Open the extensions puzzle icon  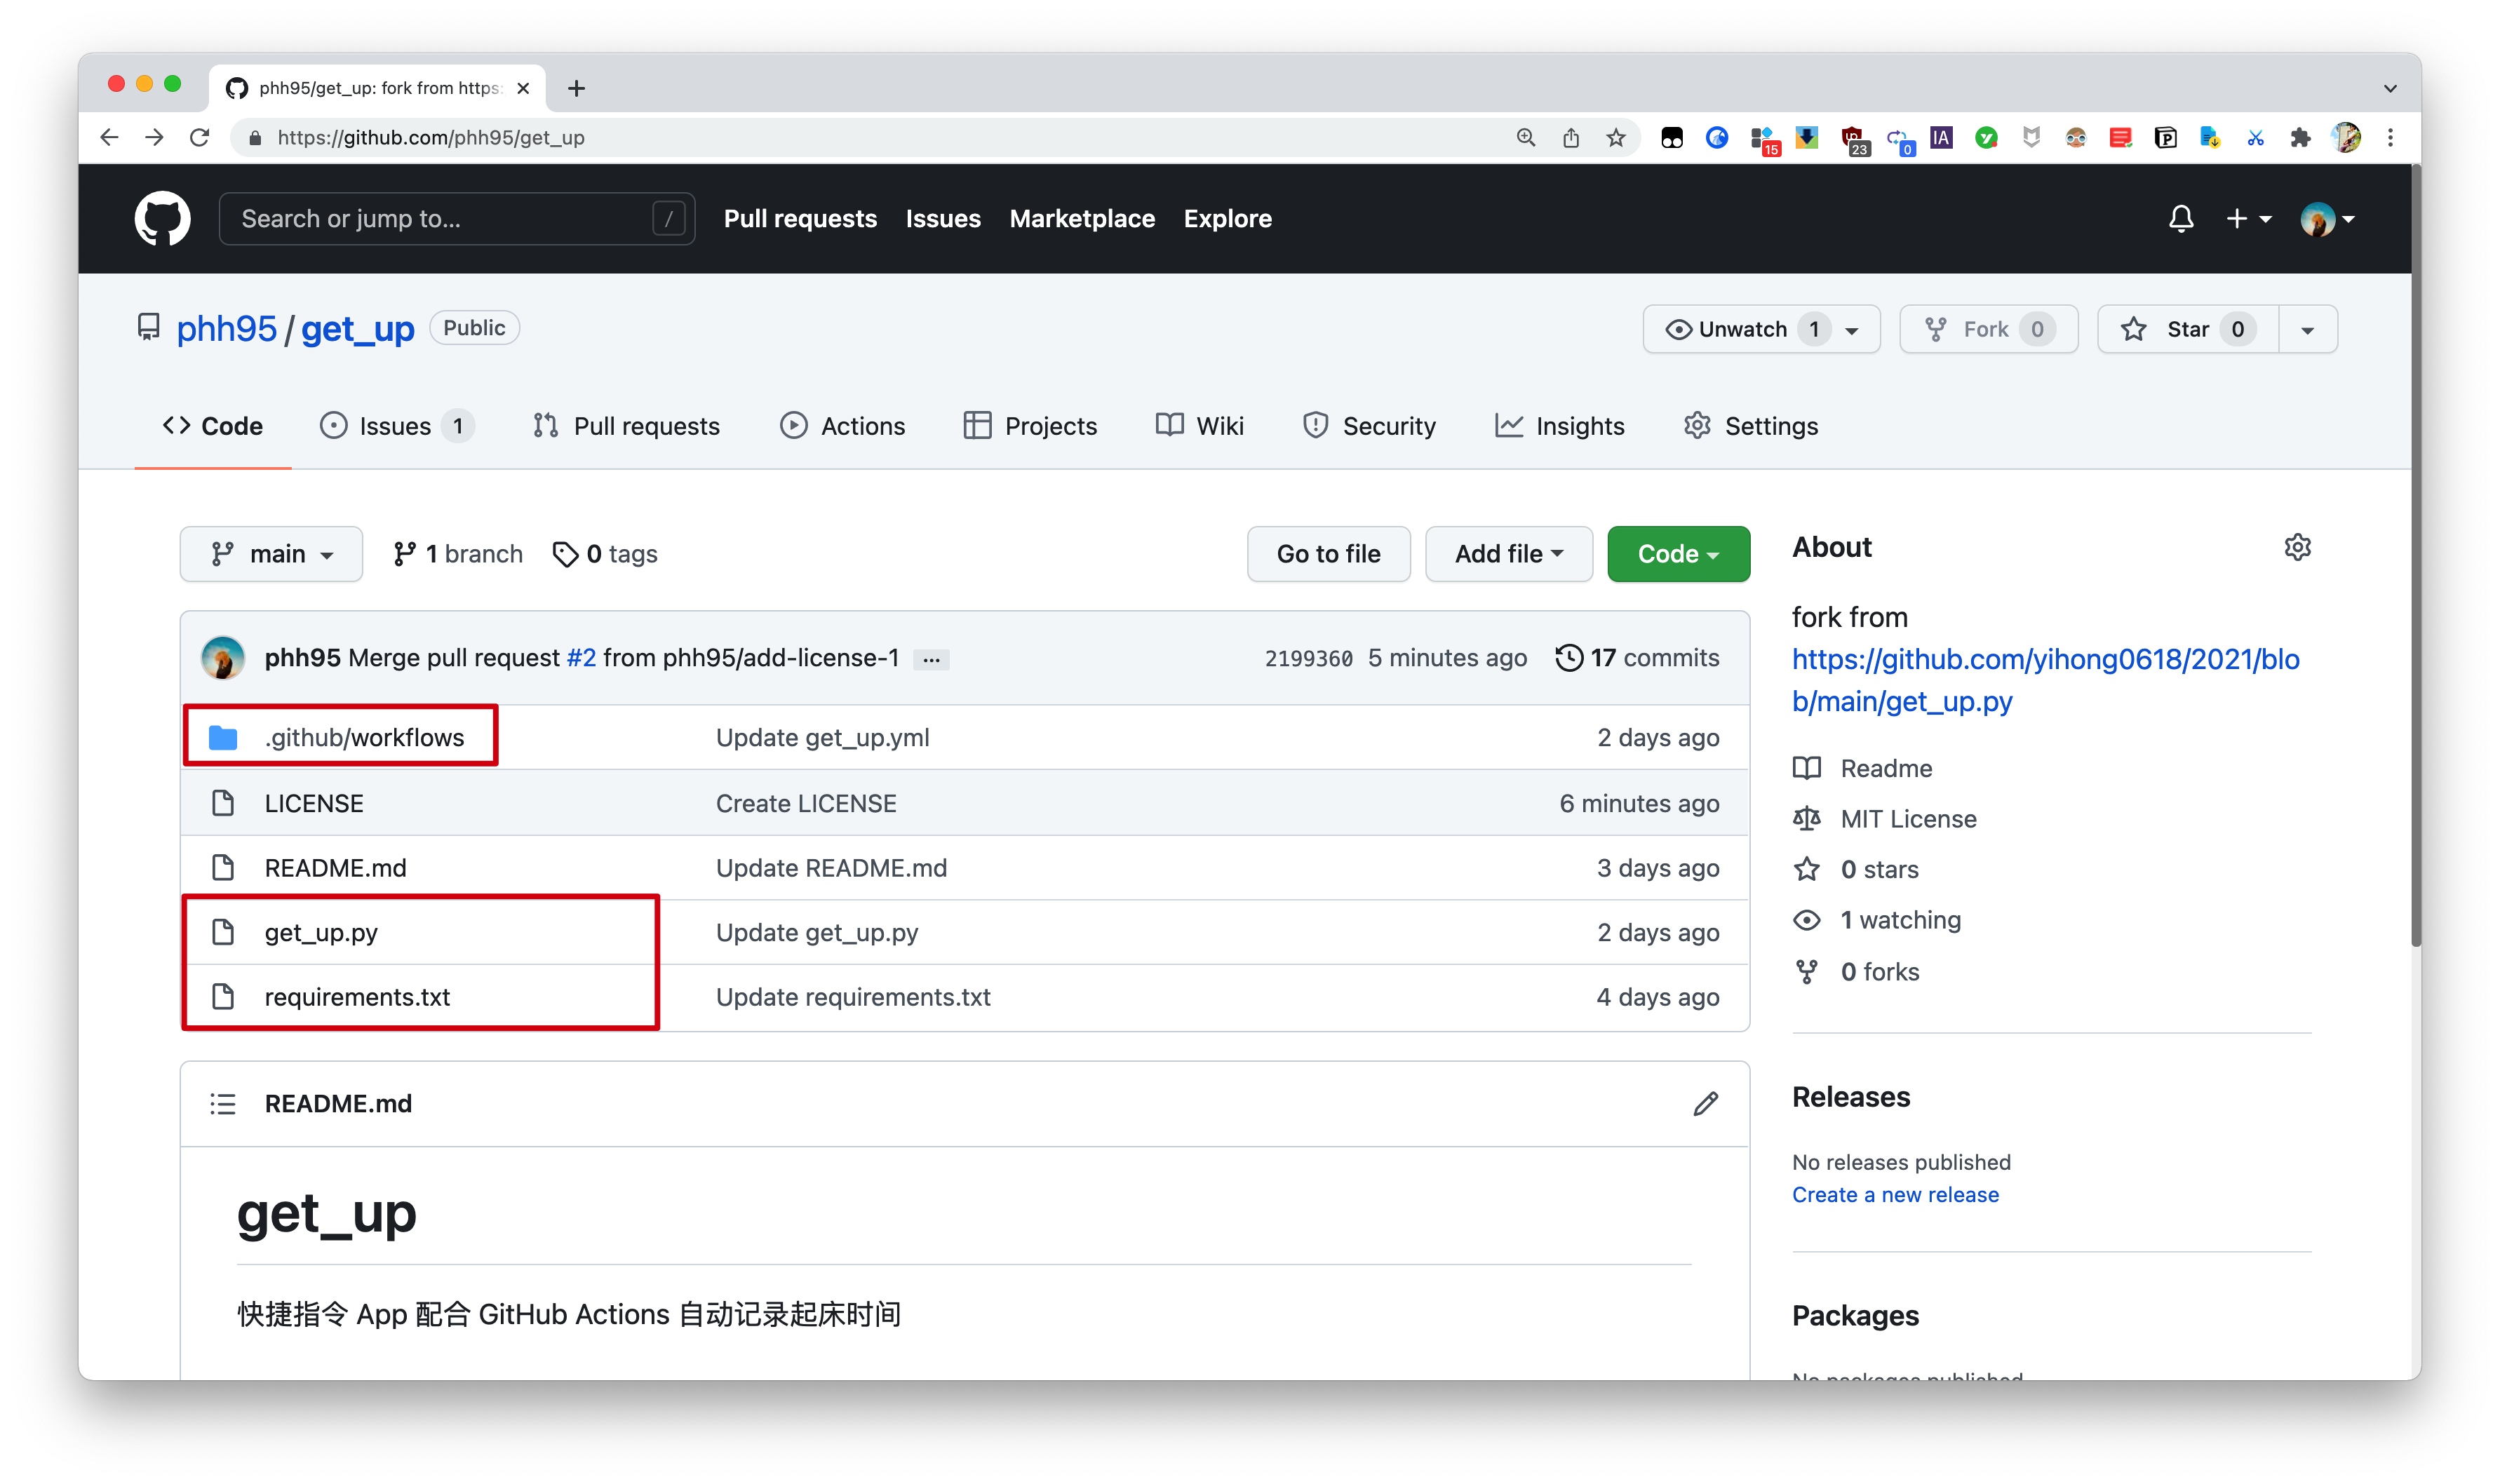pyautogui.click(x=2300, y=138)
